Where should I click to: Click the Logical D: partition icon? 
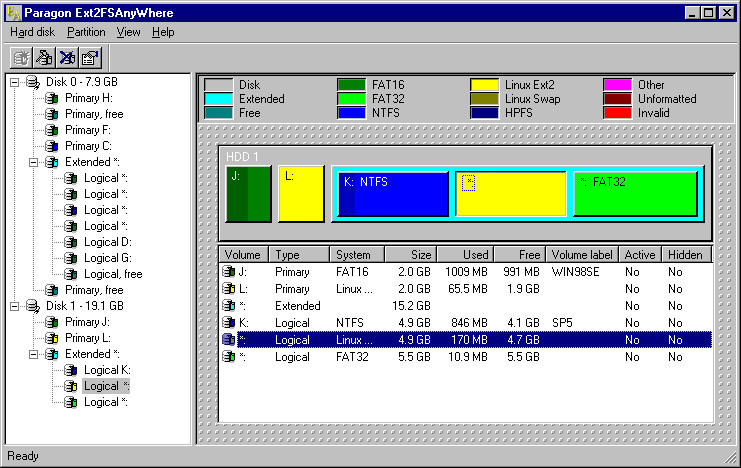tap(71, 243)
